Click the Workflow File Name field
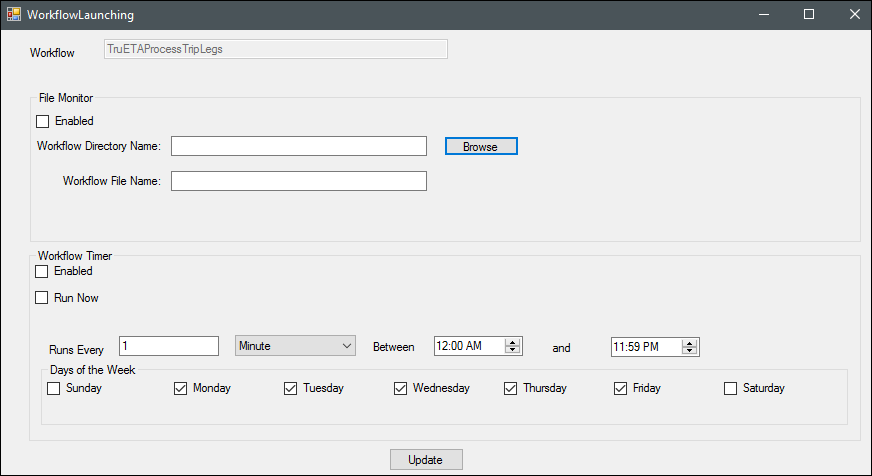872x476 pixels. 299,181
